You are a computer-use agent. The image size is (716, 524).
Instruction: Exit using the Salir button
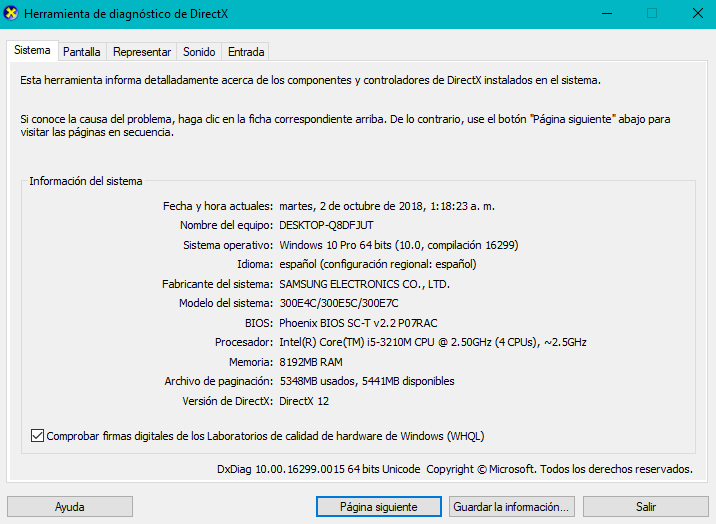click(645, 507)
